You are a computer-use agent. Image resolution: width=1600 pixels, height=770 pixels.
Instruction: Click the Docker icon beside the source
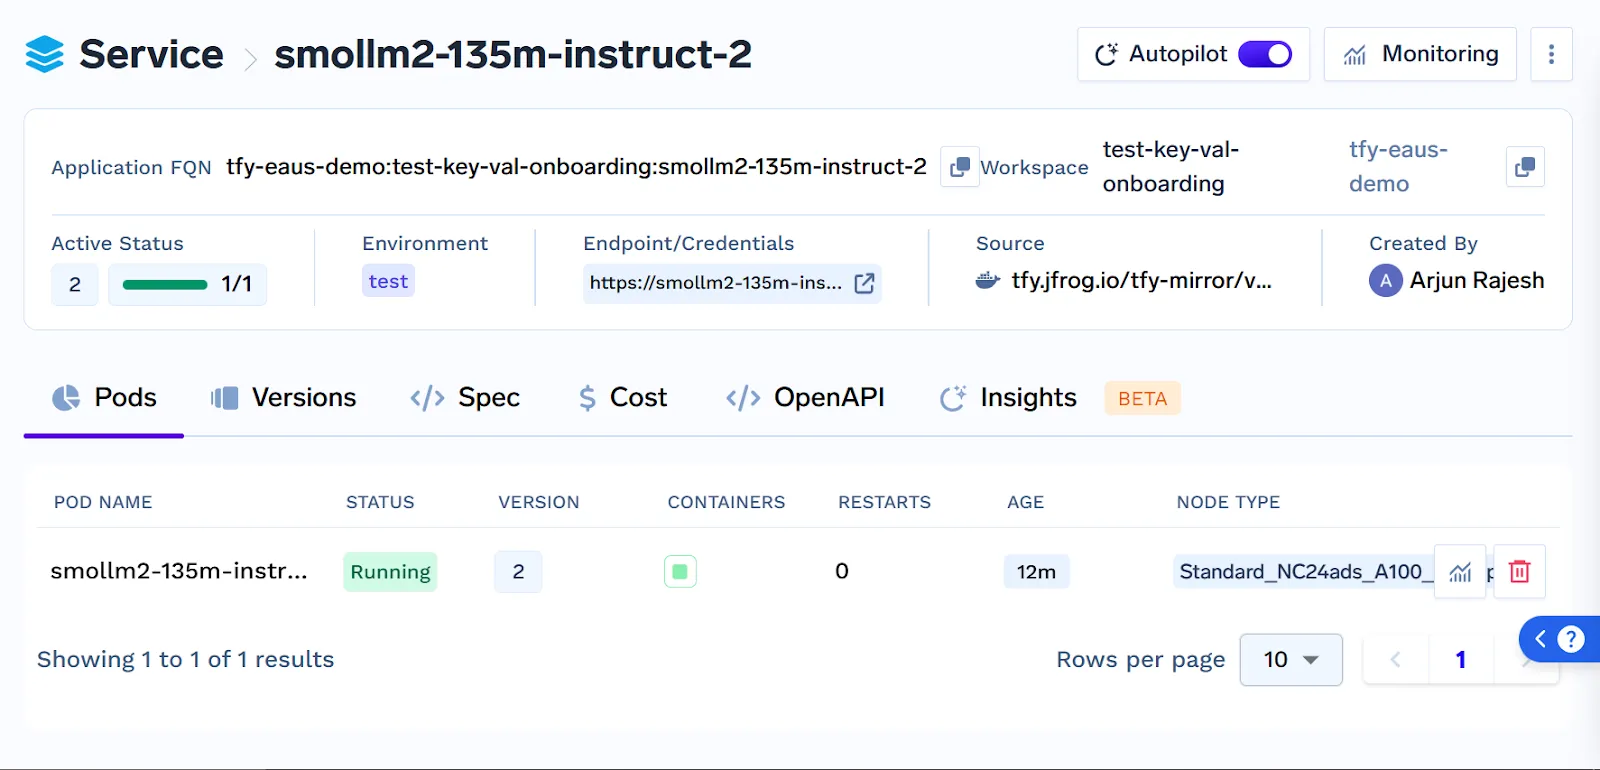[x=987, y=281]
